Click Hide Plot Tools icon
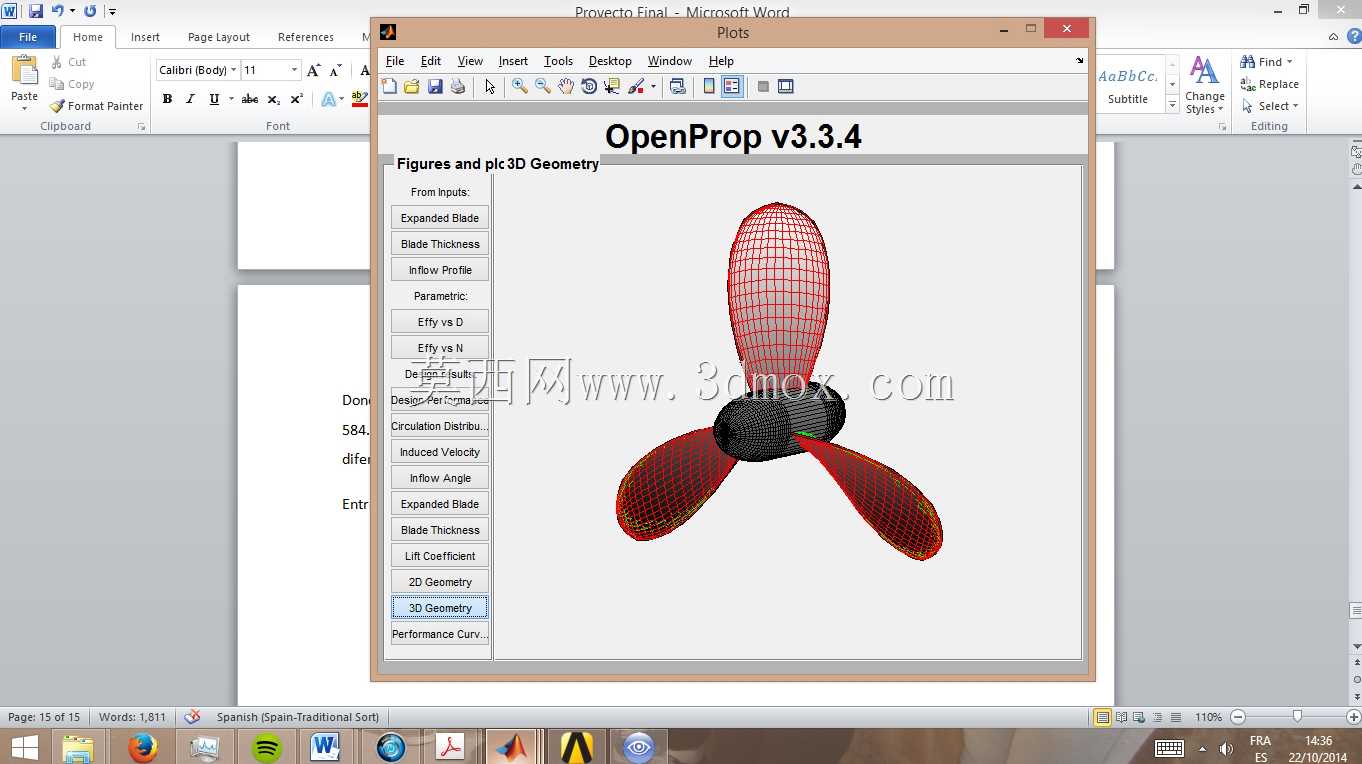 [x=763, y=87]
